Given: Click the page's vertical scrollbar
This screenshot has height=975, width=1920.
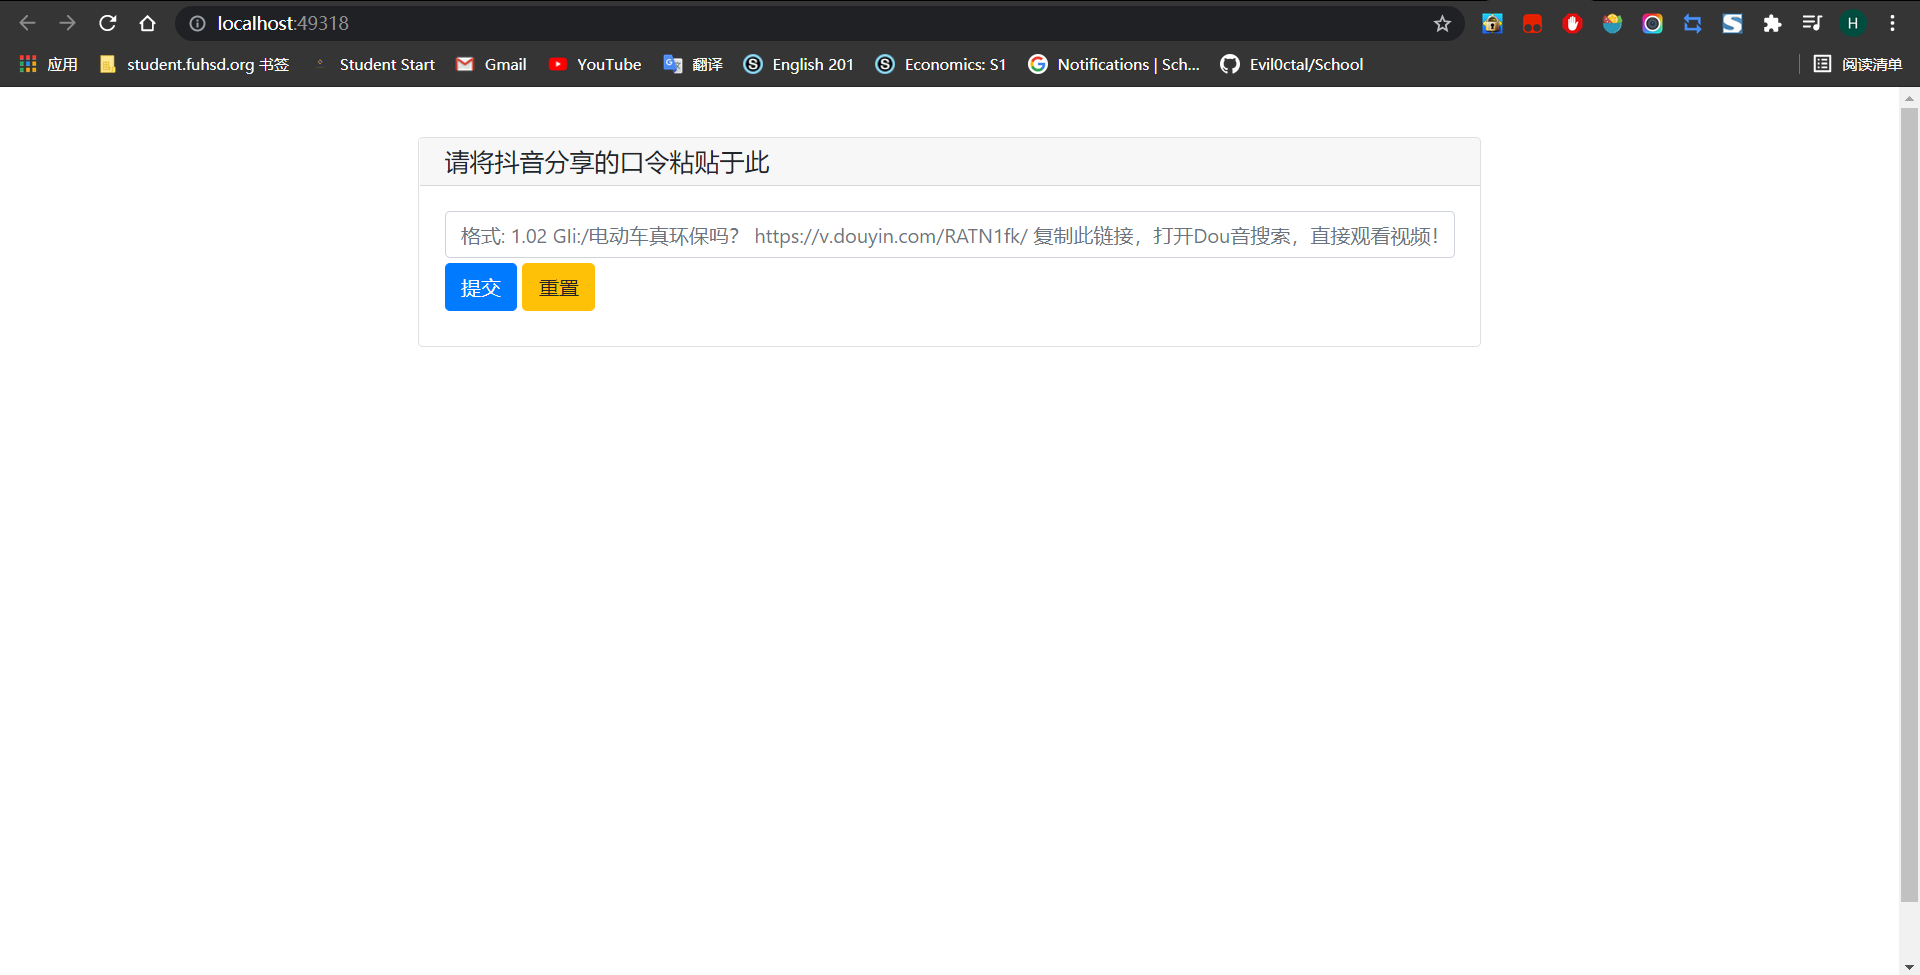Looking at the screenshot, I should (1909, 500).
